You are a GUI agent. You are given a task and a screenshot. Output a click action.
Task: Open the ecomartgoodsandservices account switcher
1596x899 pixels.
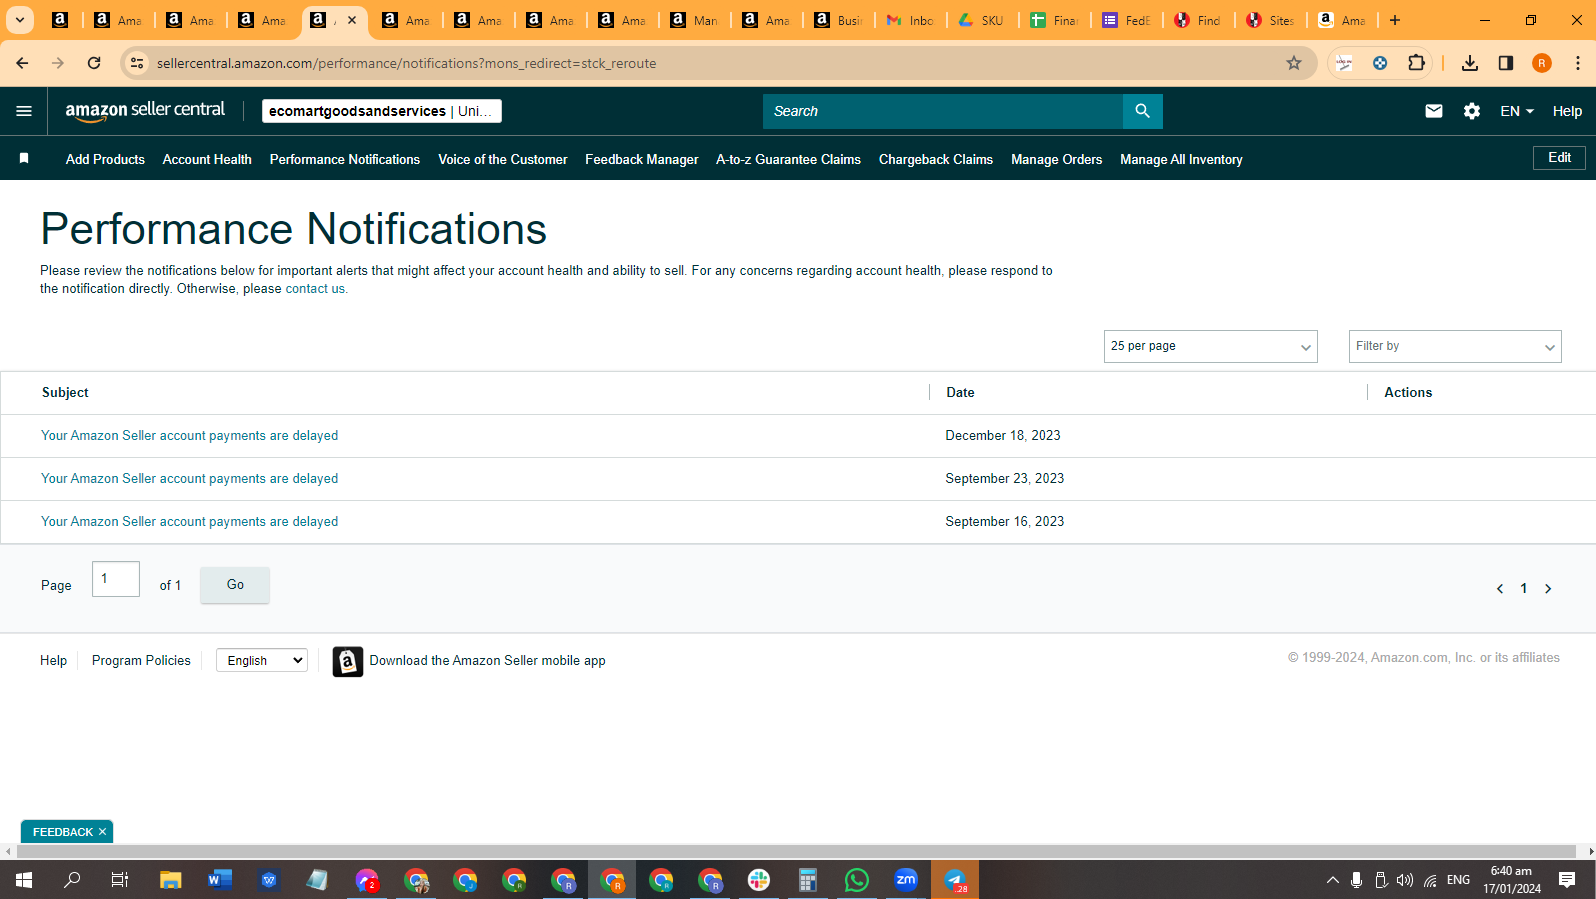click(x=382, y=111)
